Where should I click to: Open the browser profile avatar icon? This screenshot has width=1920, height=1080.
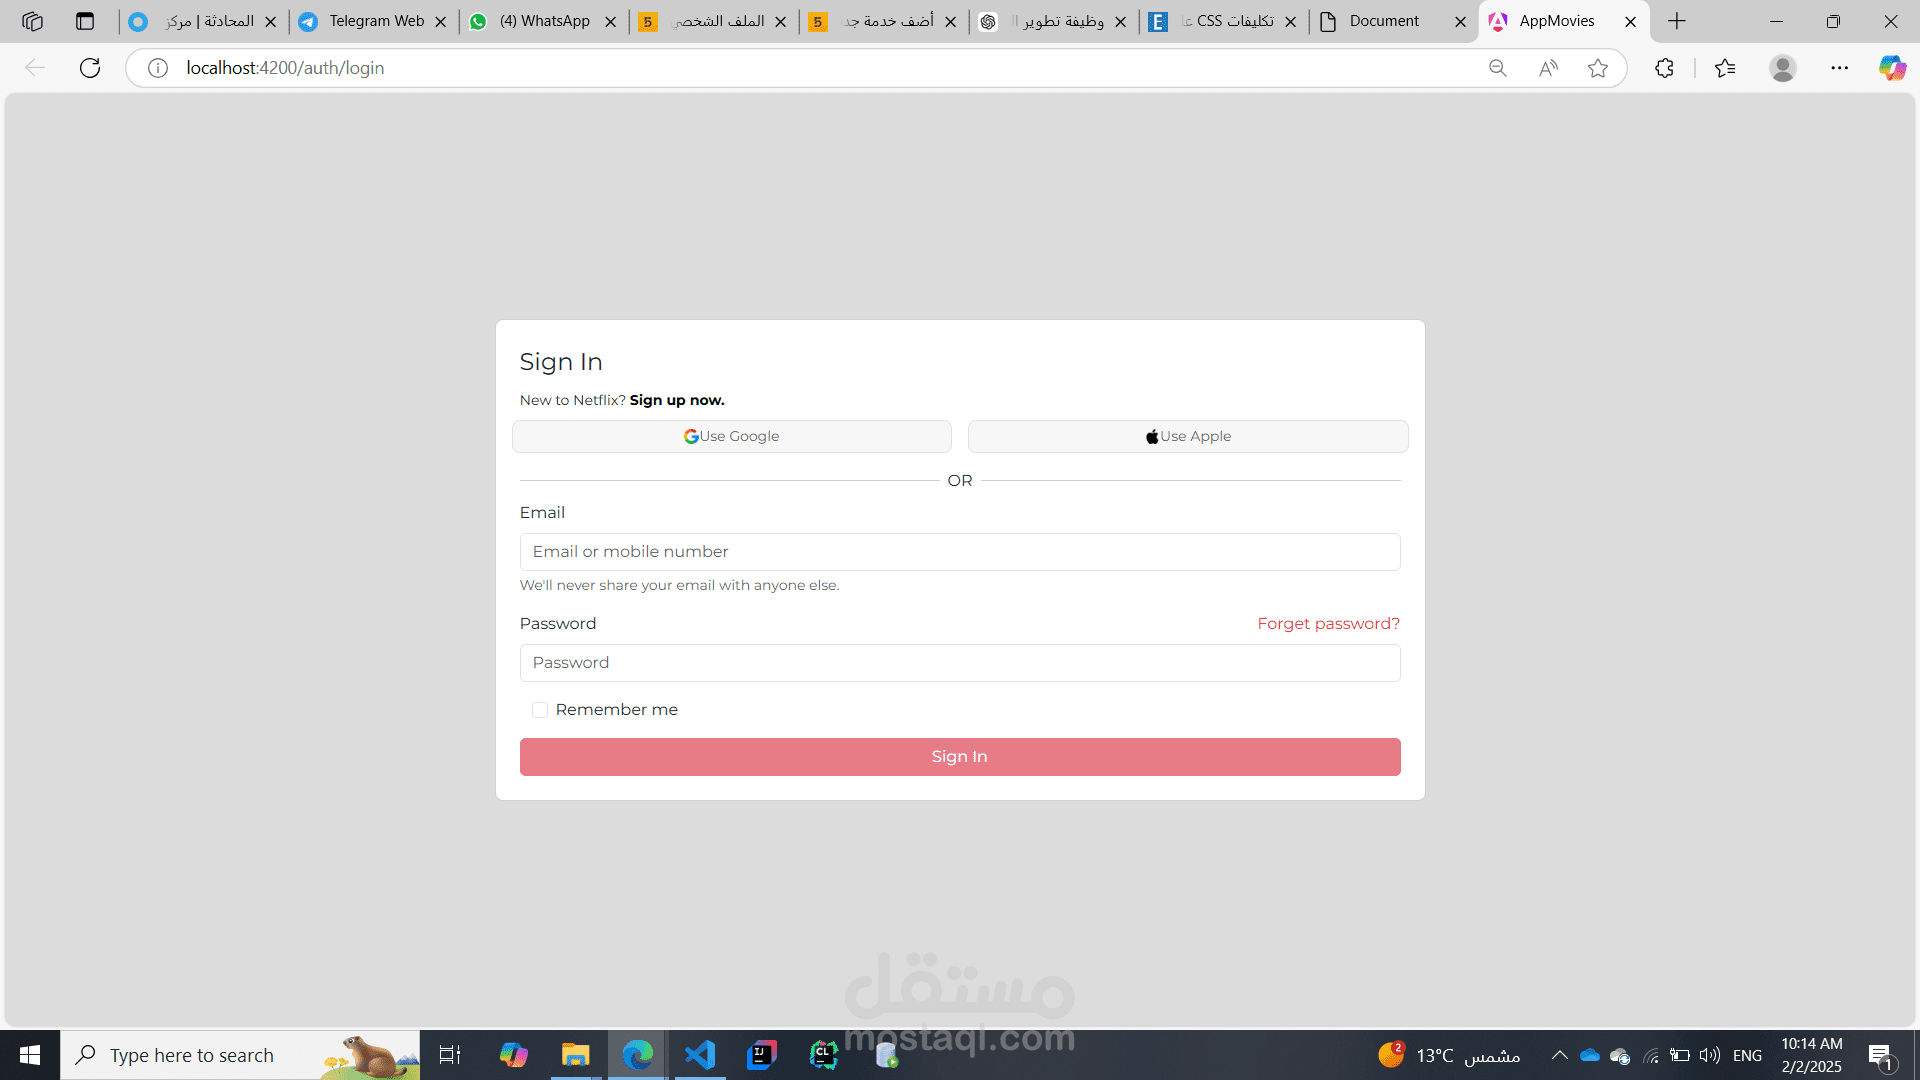coord(1782,68)
